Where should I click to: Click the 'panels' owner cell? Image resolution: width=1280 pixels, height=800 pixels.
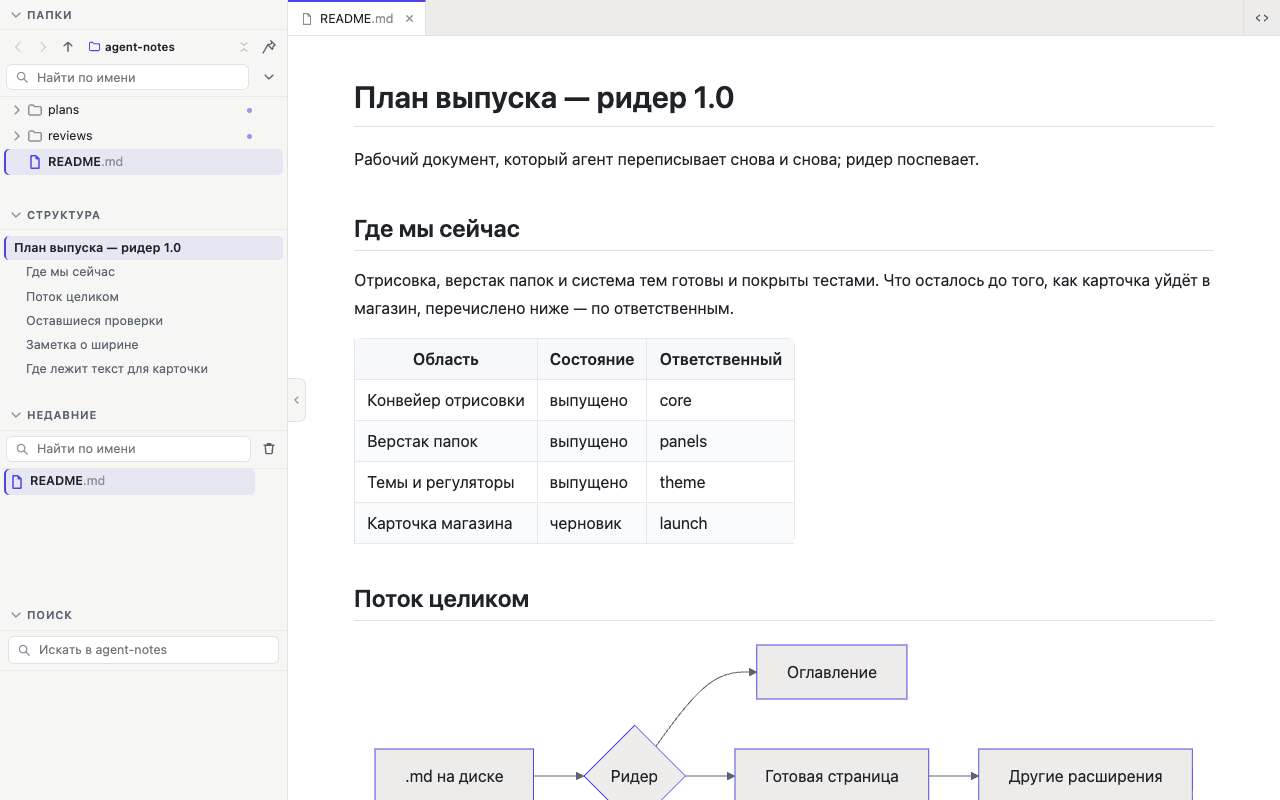coord(721,441)
